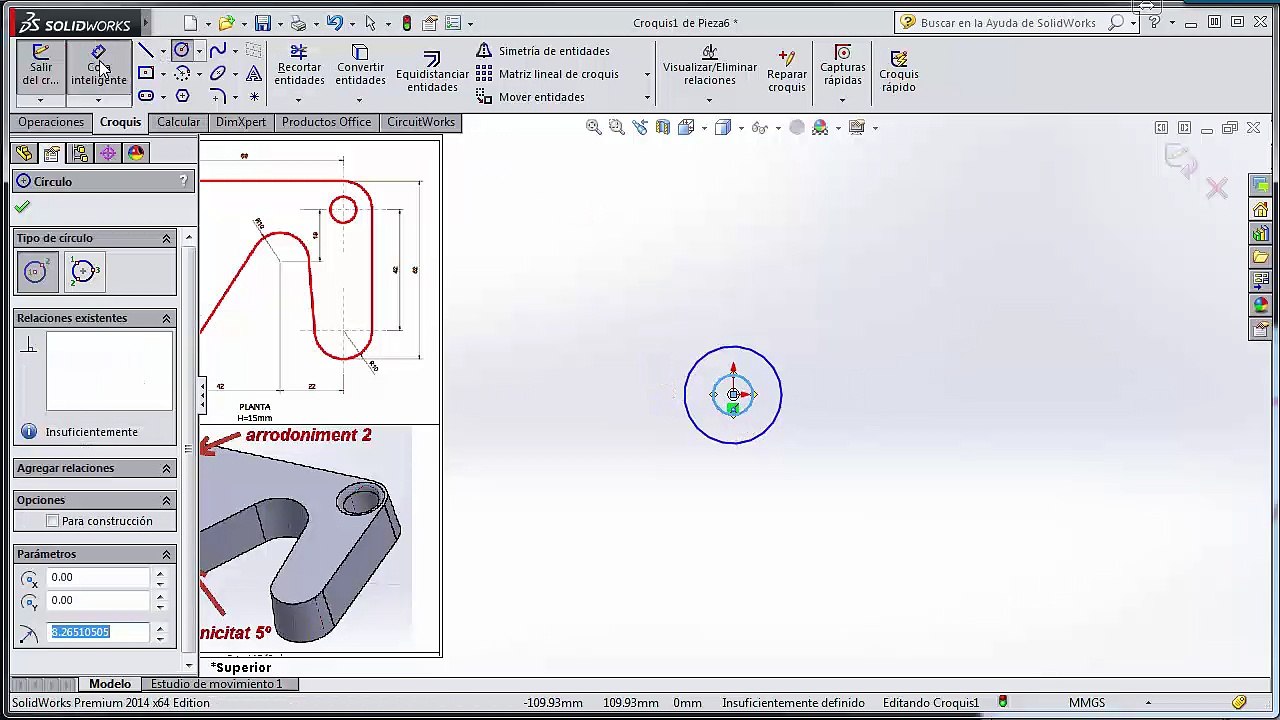Select the Polygon sketch tool
Screen dimensions: 1280x720
point(182,96)
